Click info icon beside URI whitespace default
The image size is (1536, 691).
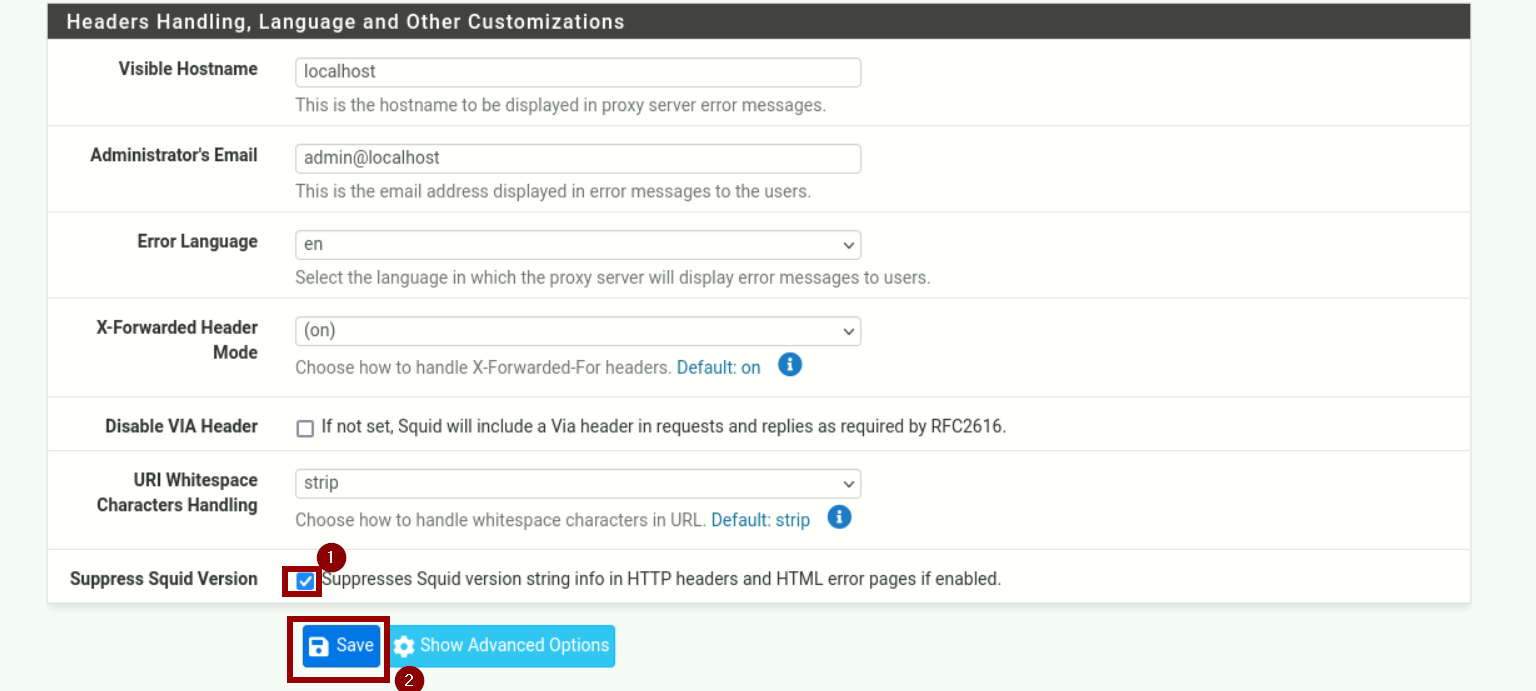point(839,517)
